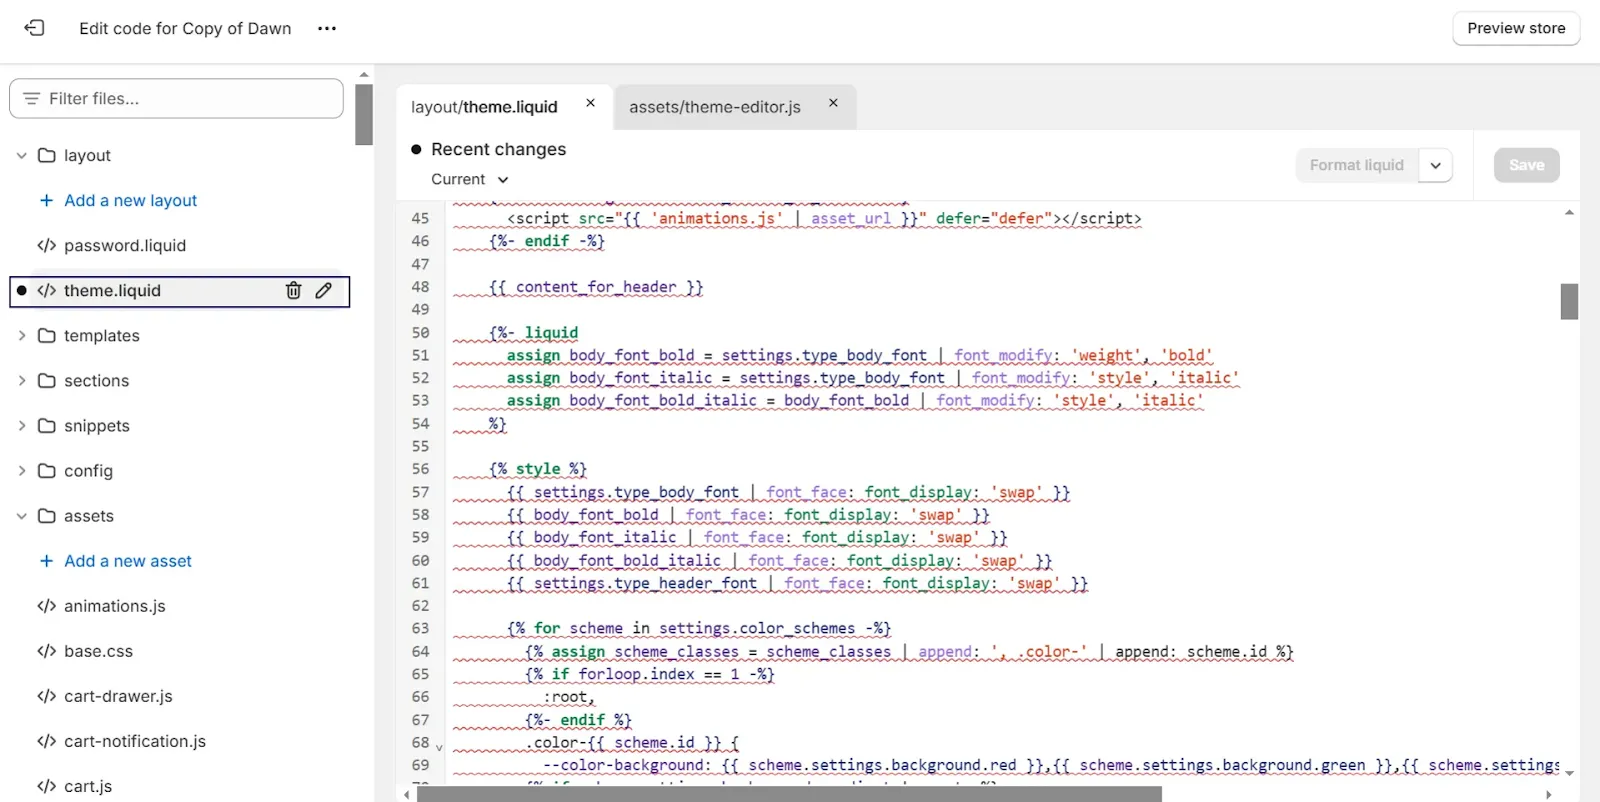Open the cart-notification.js file
Viewport: 1600px width, 802px height.
point(134,742)
